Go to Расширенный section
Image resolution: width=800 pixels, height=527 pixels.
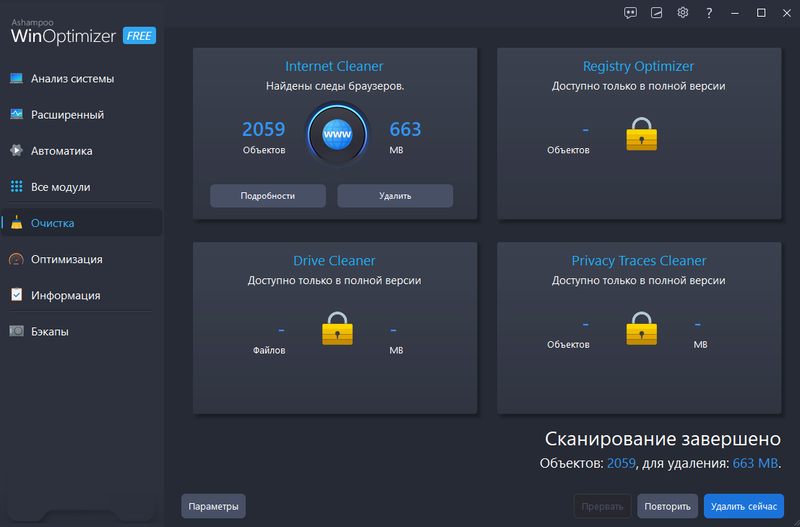pos(82,115)
